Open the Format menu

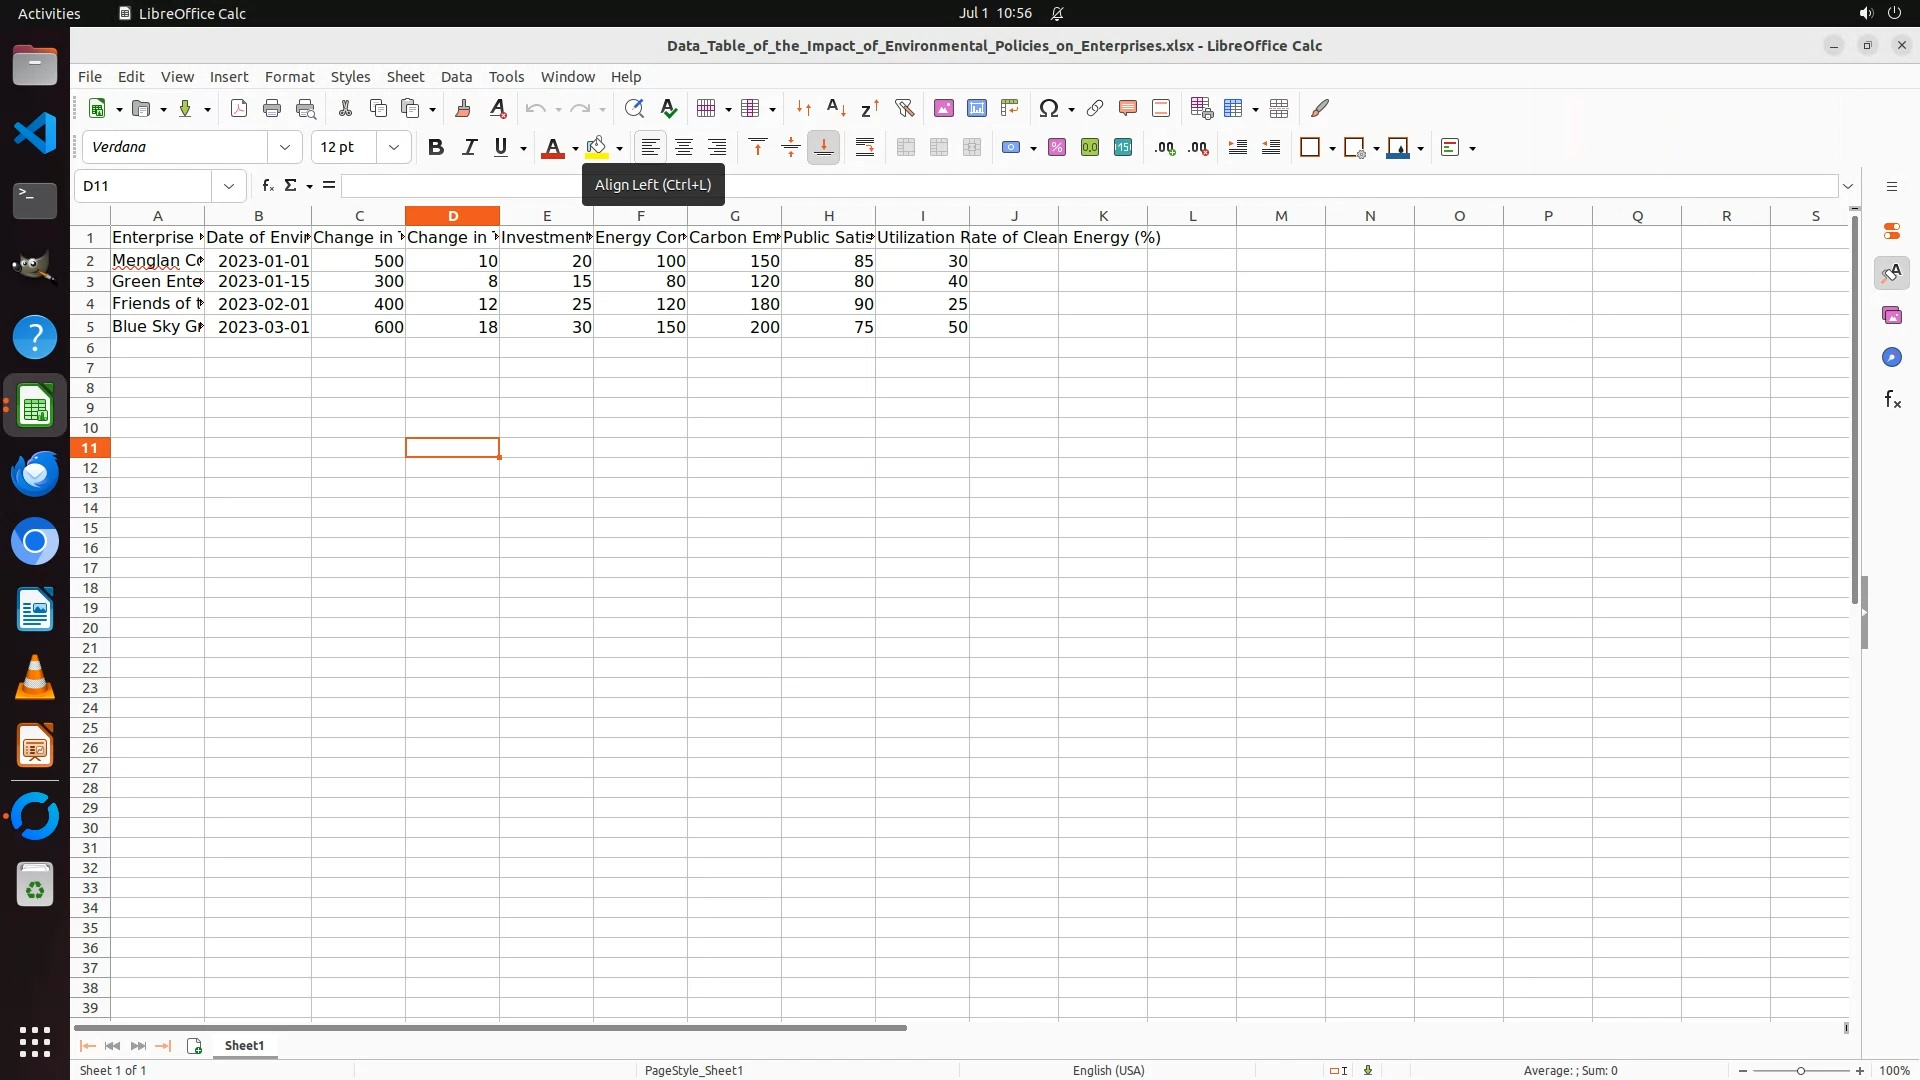pos(289,77)
